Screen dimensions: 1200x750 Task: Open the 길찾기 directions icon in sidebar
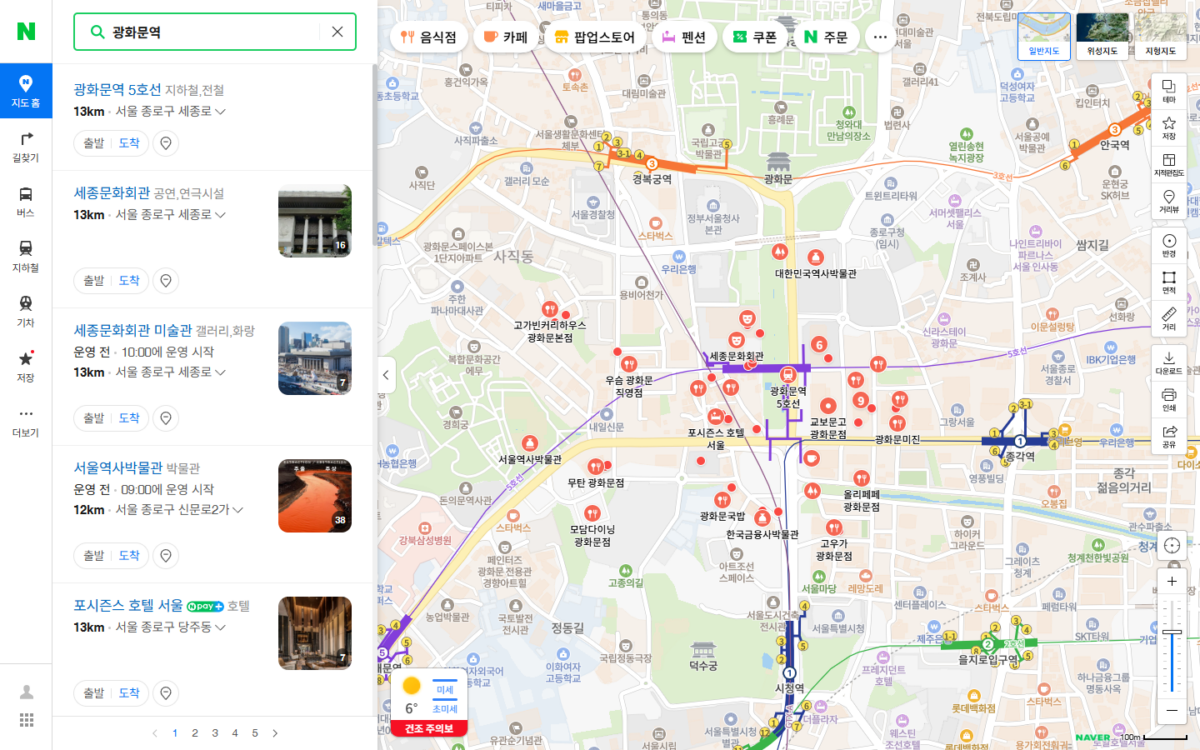click(x=26, y=146)
